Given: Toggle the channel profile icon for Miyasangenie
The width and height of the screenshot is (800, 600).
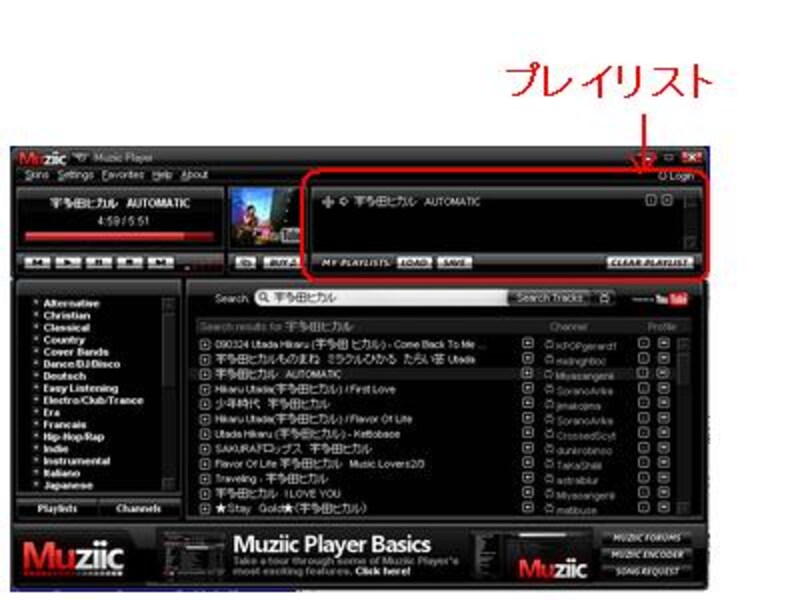Looking at the screenshot, I should pos(664,374).
